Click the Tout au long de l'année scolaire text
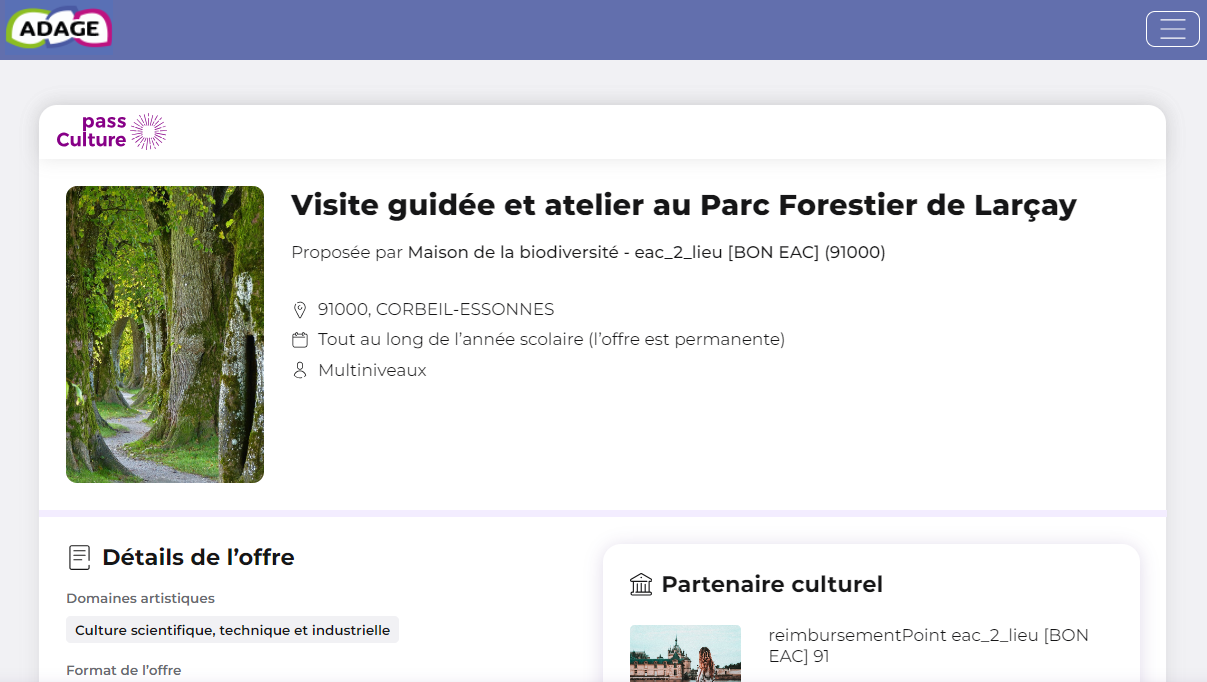This screenshot has width=1207, height=682. click(551, 340)
